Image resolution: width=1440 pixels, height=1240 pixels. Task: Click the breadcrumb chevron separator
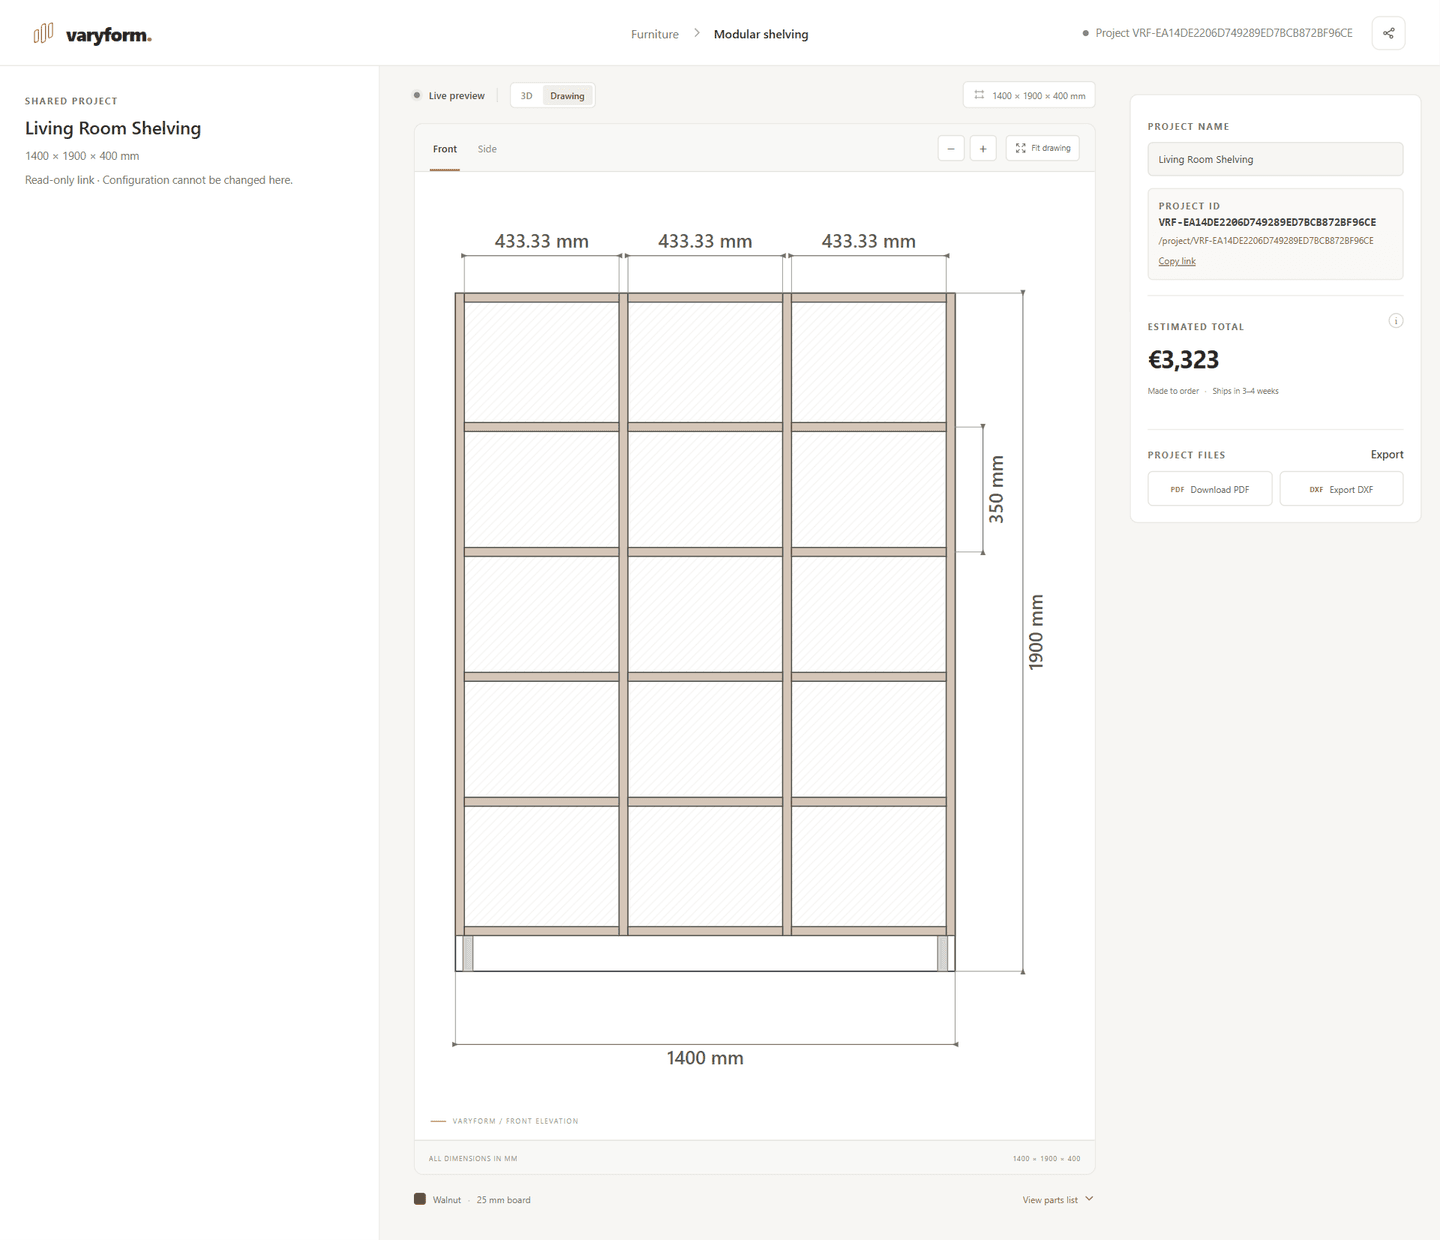tap(697, 34)
